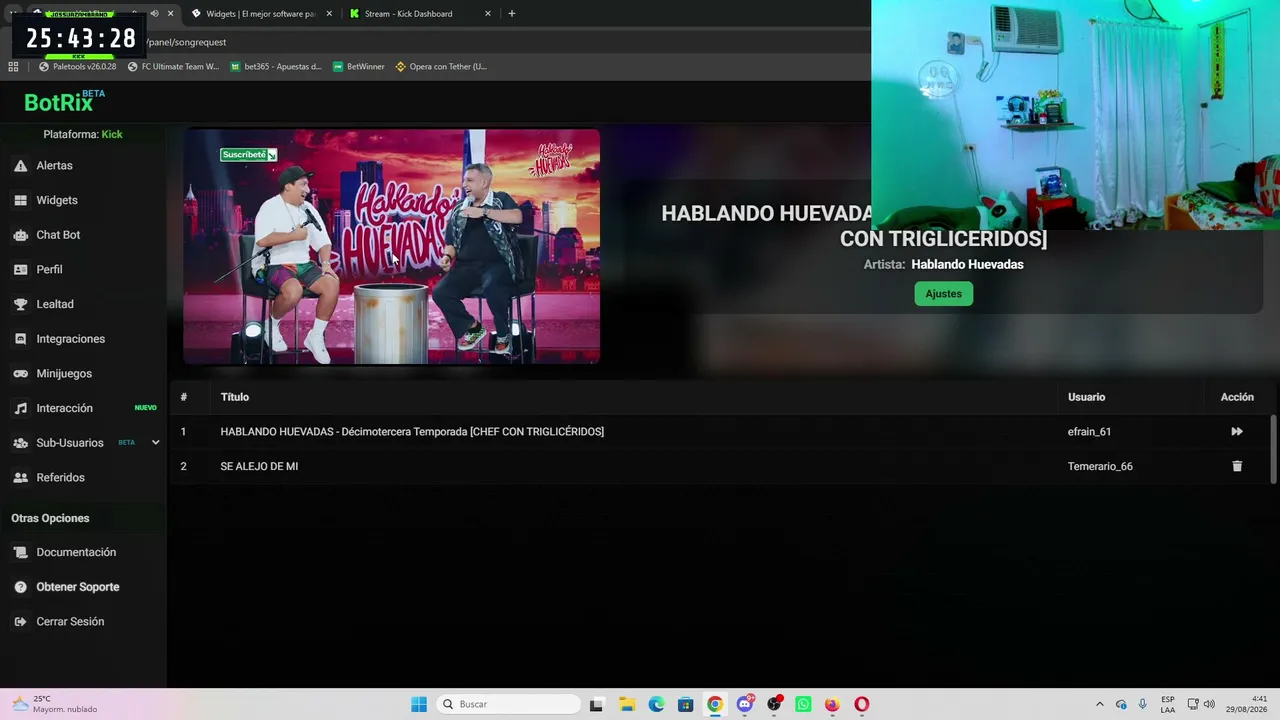Open WhatsApp from the taskbar
The height and width of the screenshot is (720, 1280).
point(803,704)
